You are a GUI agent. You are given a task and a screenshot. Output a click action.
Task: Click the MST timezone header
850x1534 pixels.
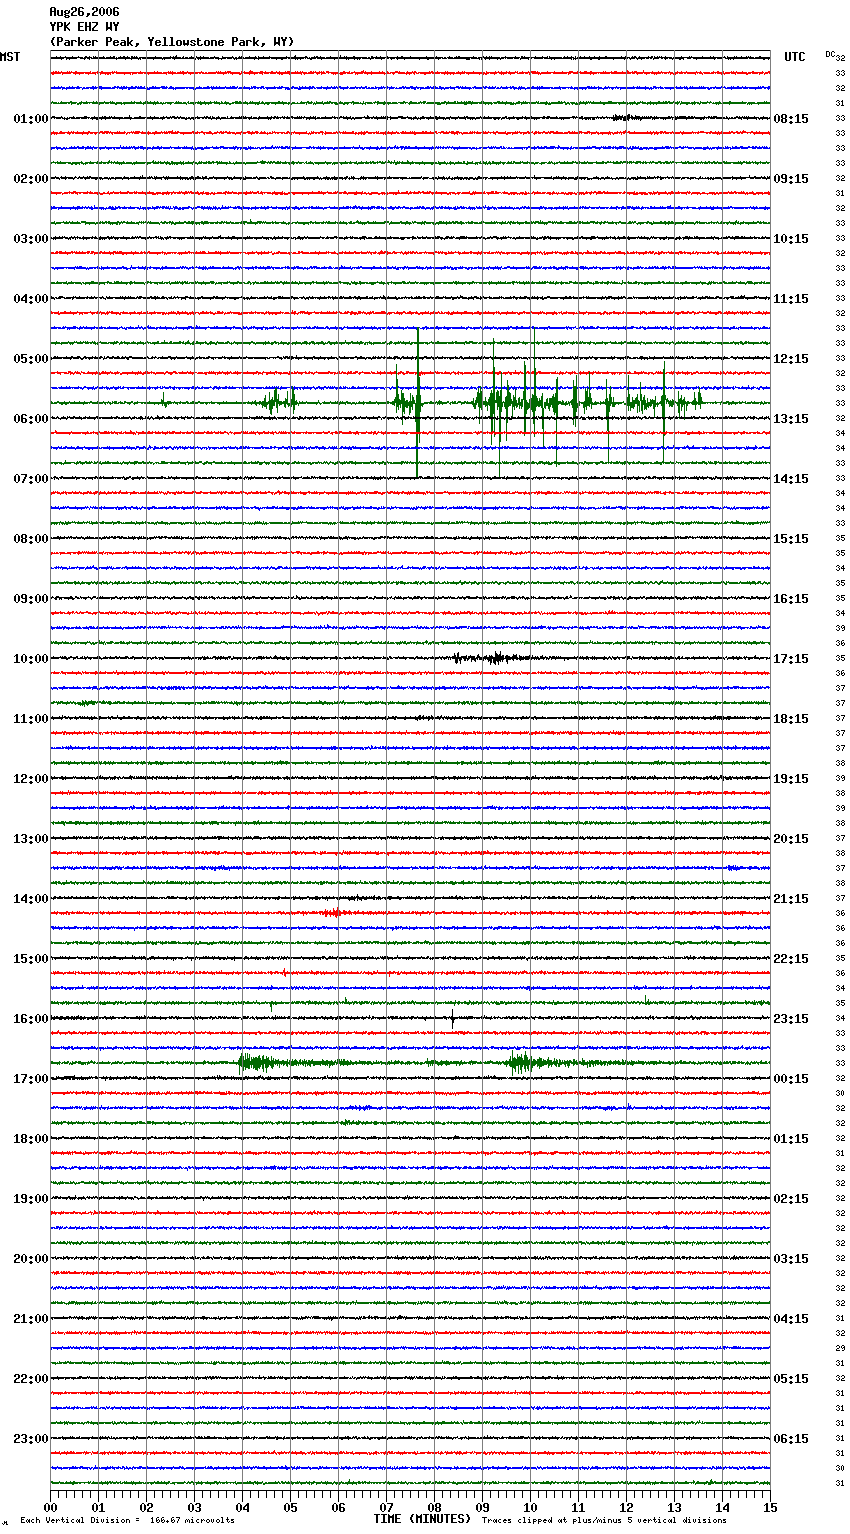pyautogui.click(x=10, y=57)
